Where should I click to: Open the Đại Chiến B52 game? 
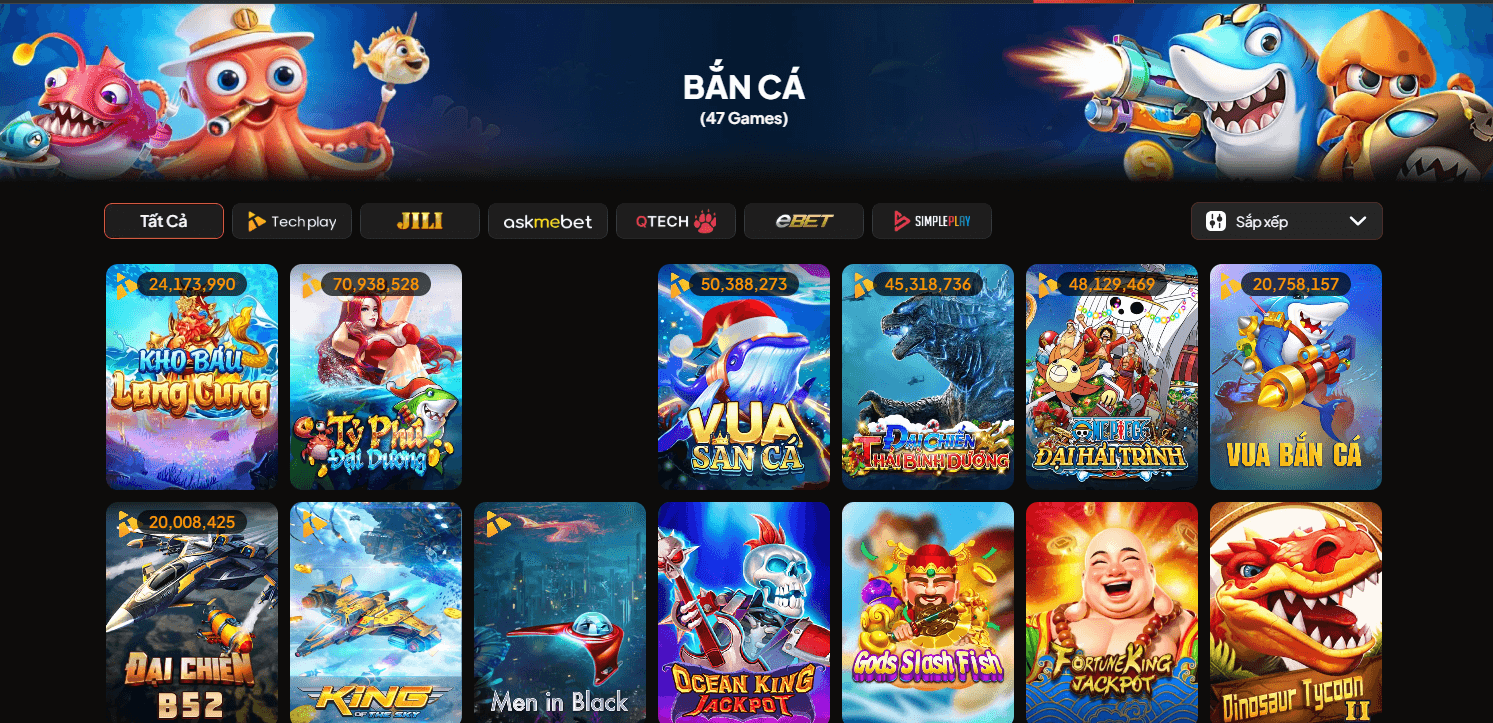[192, 612]
